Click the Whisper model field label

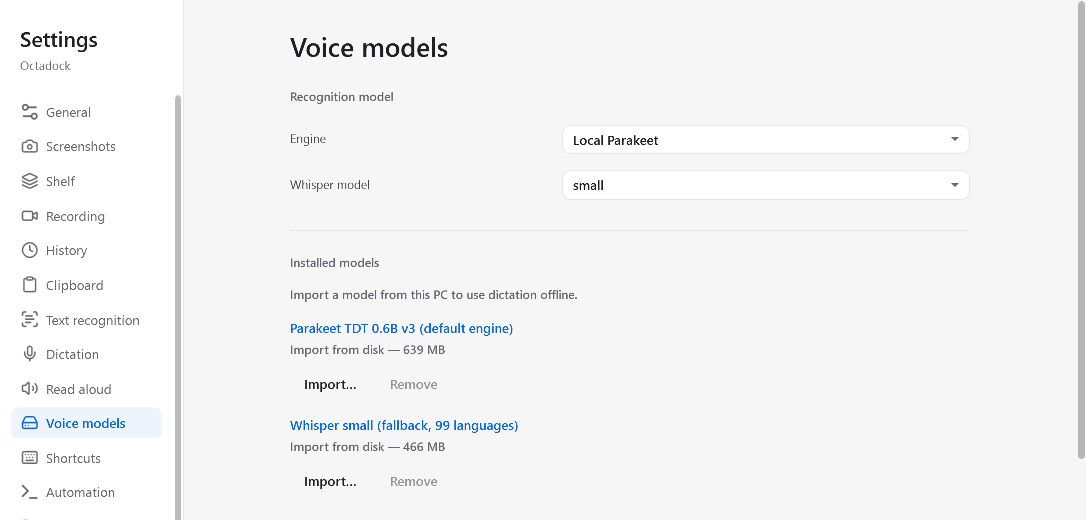[330, 185]
